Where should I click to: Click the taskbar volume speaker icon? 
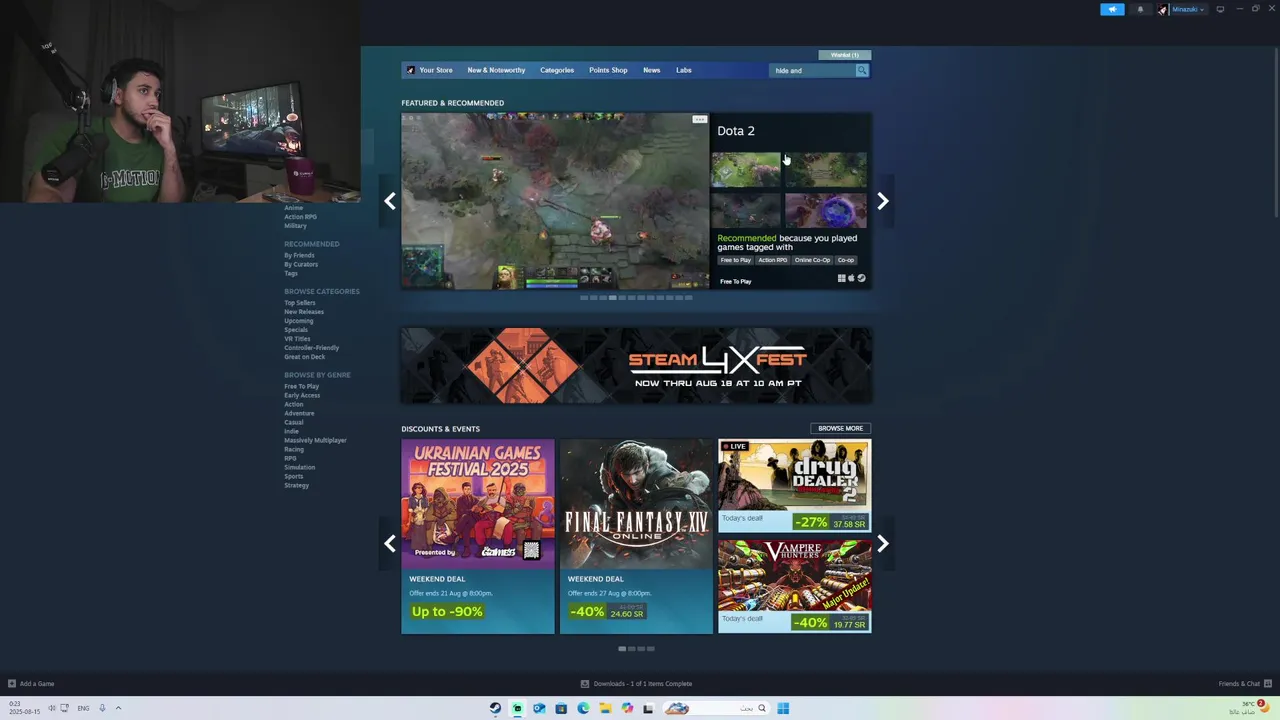point(52,708)
